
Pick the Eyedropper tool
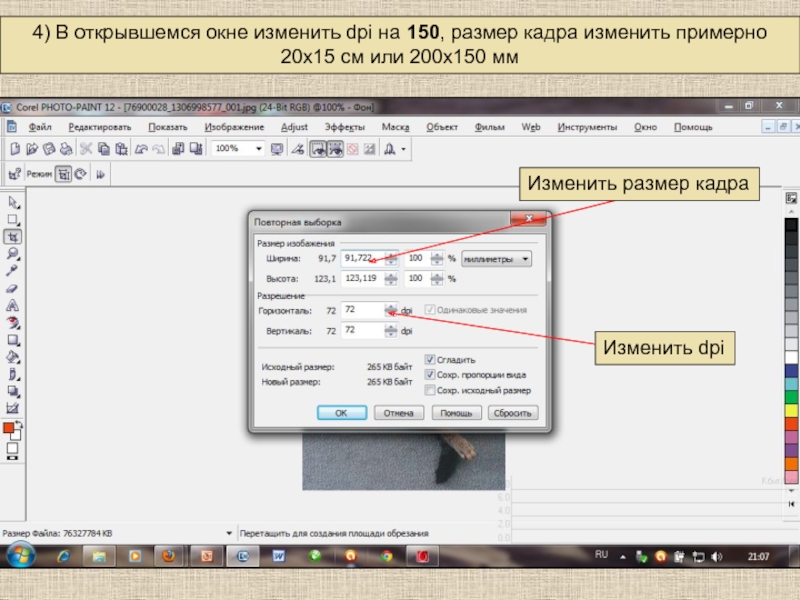pyautogui.click(x=14, y=271)
